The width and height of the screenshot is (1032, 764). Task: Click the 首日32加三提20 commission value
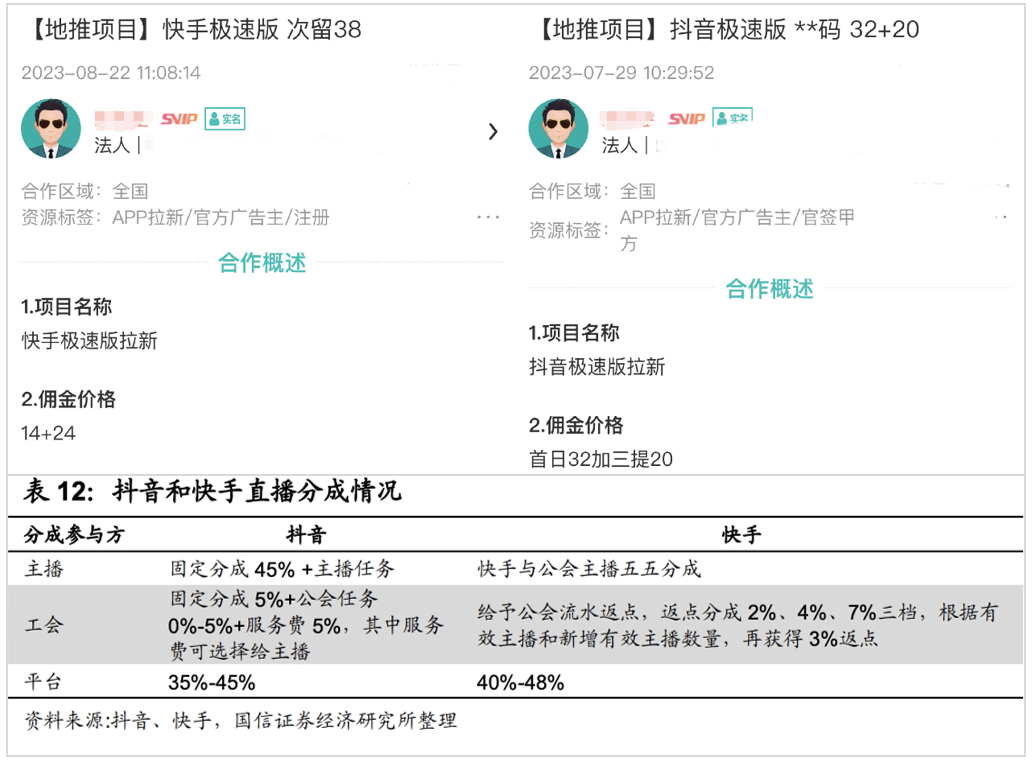click(x=601, y=459)
